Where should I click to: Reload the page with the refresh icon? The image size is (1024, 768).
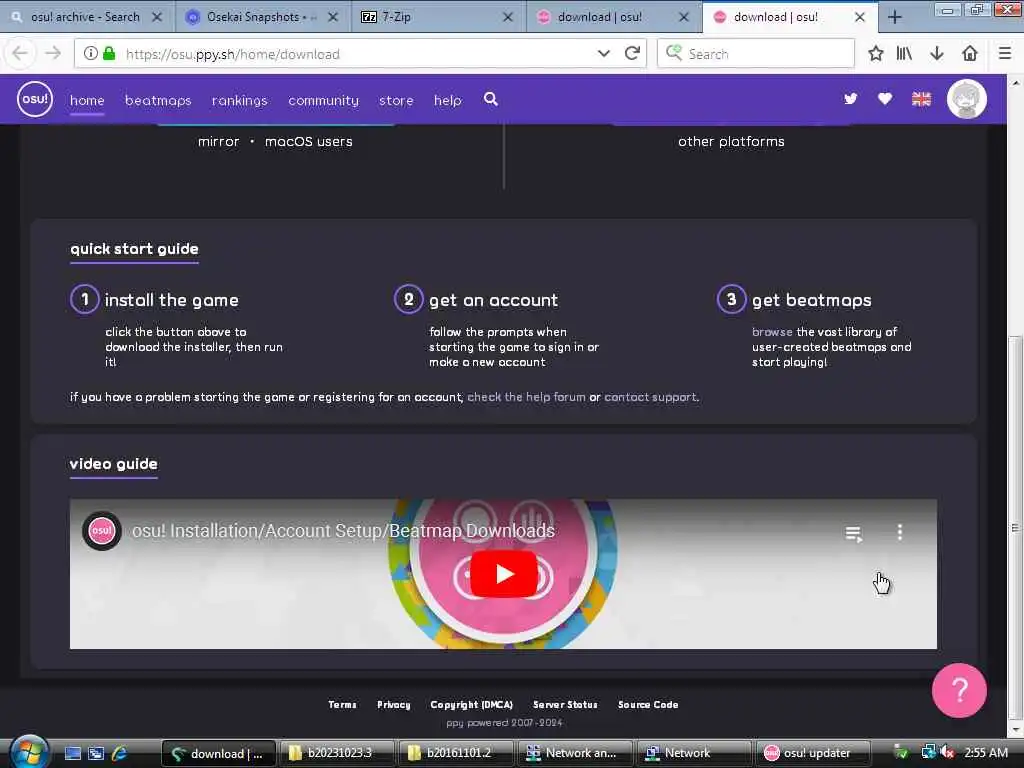tap(632, 54)
